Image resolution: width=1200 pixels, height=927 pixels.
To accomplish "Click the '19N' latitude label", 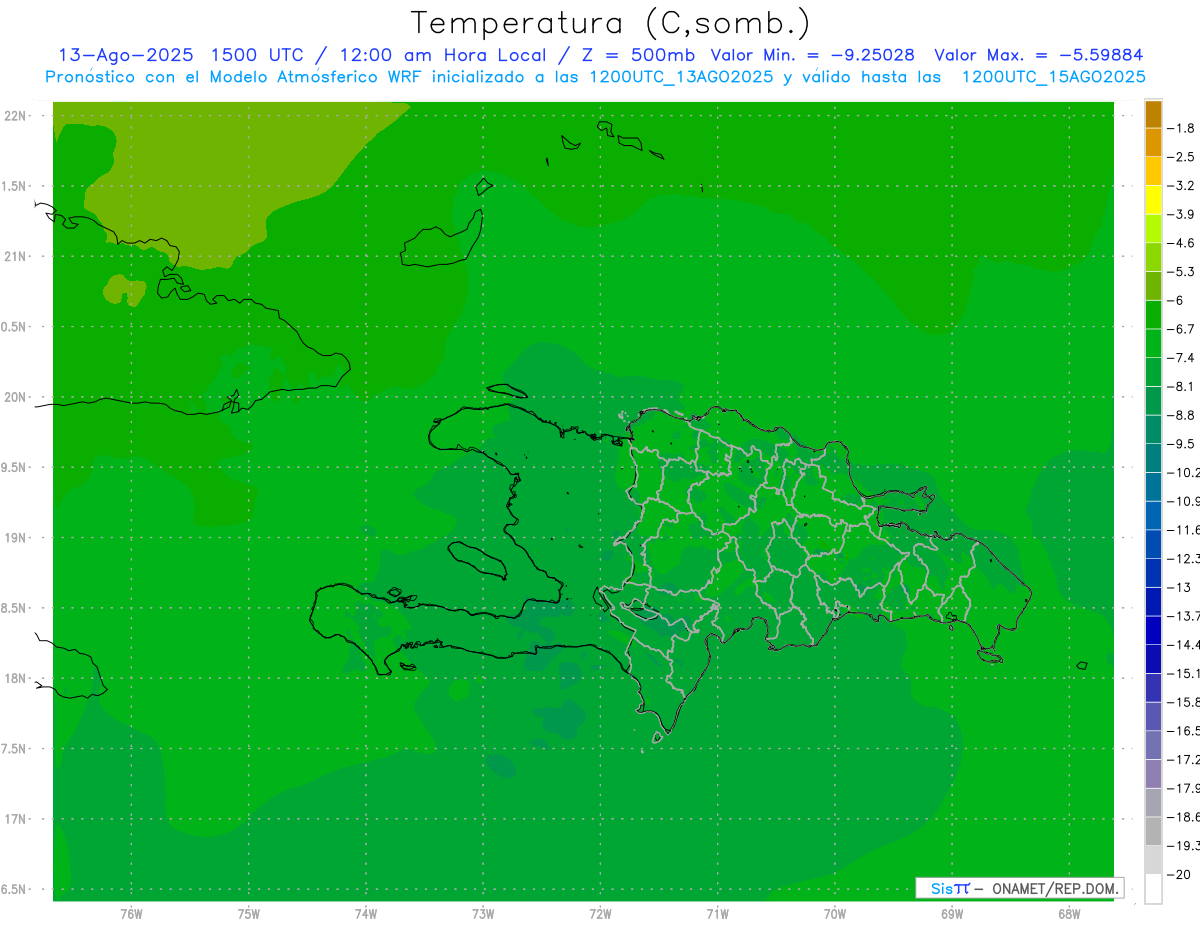I will [x=16, y=537].
